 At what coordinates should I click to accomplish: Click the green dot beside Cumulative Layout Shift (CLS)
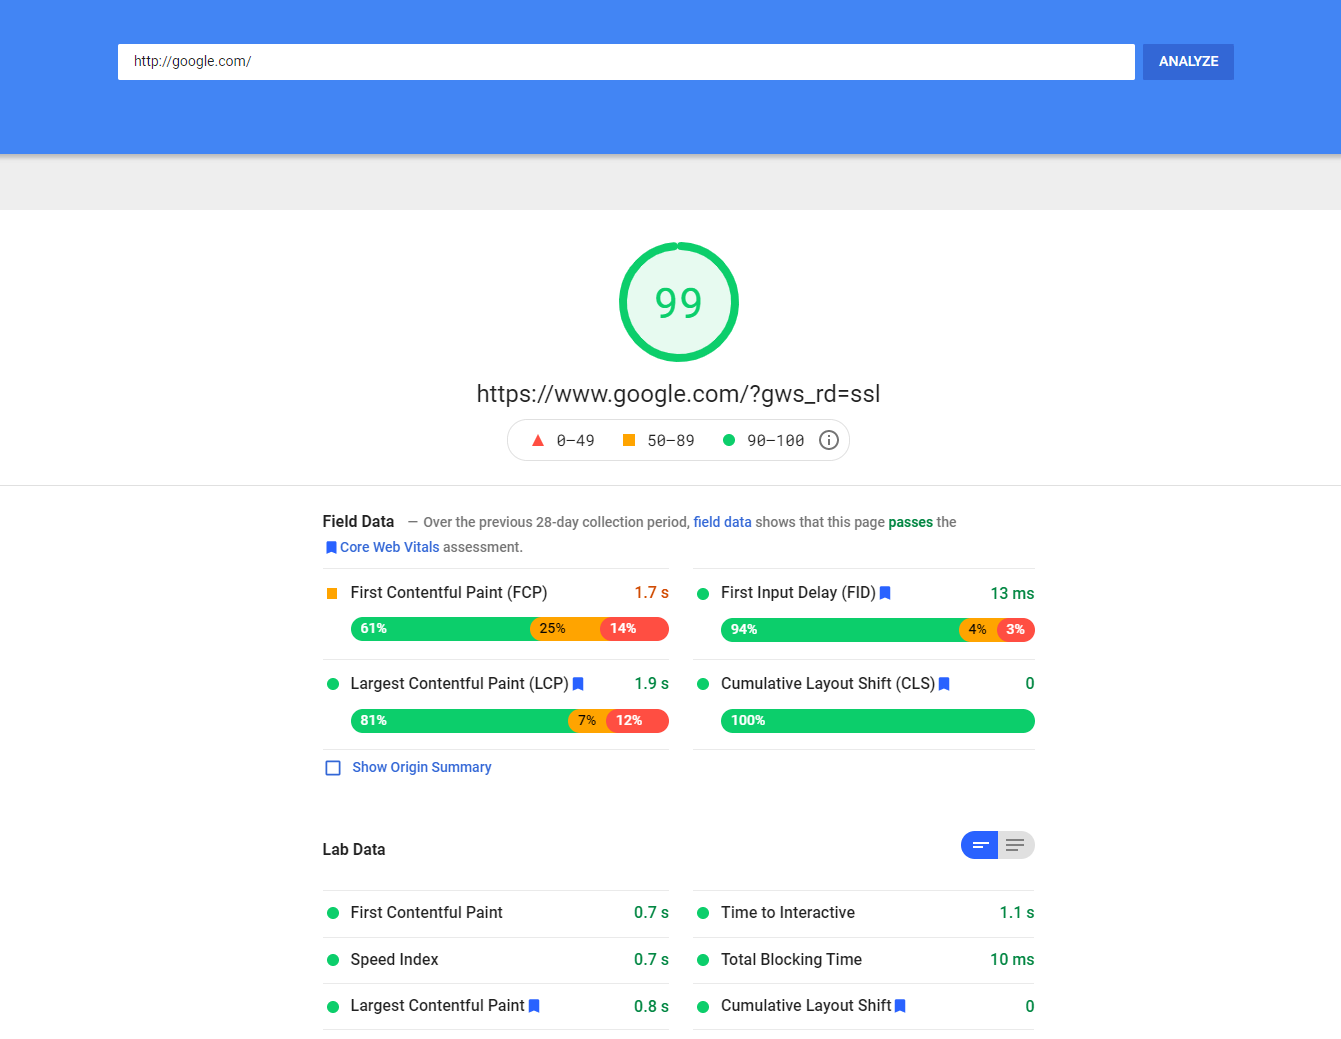tap(703, 684)
